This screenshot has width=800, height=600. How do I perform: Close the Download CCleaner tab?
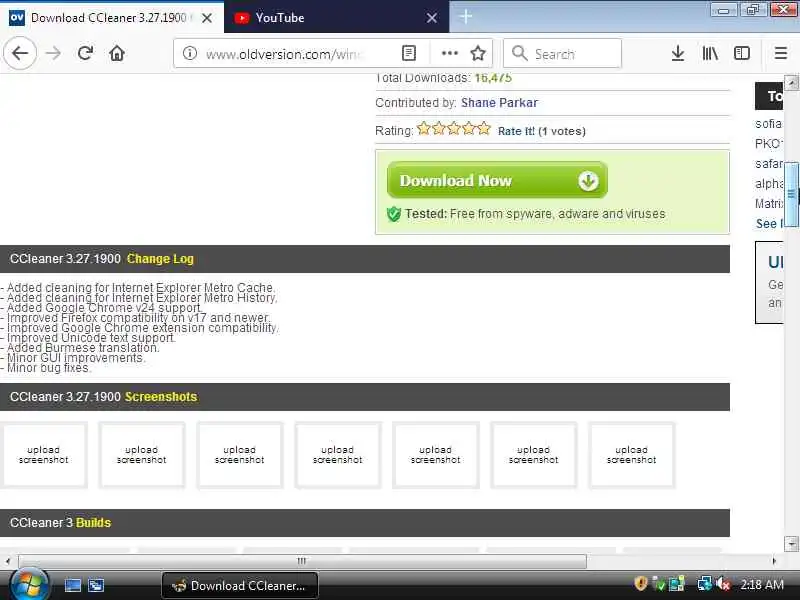point(207,18)
